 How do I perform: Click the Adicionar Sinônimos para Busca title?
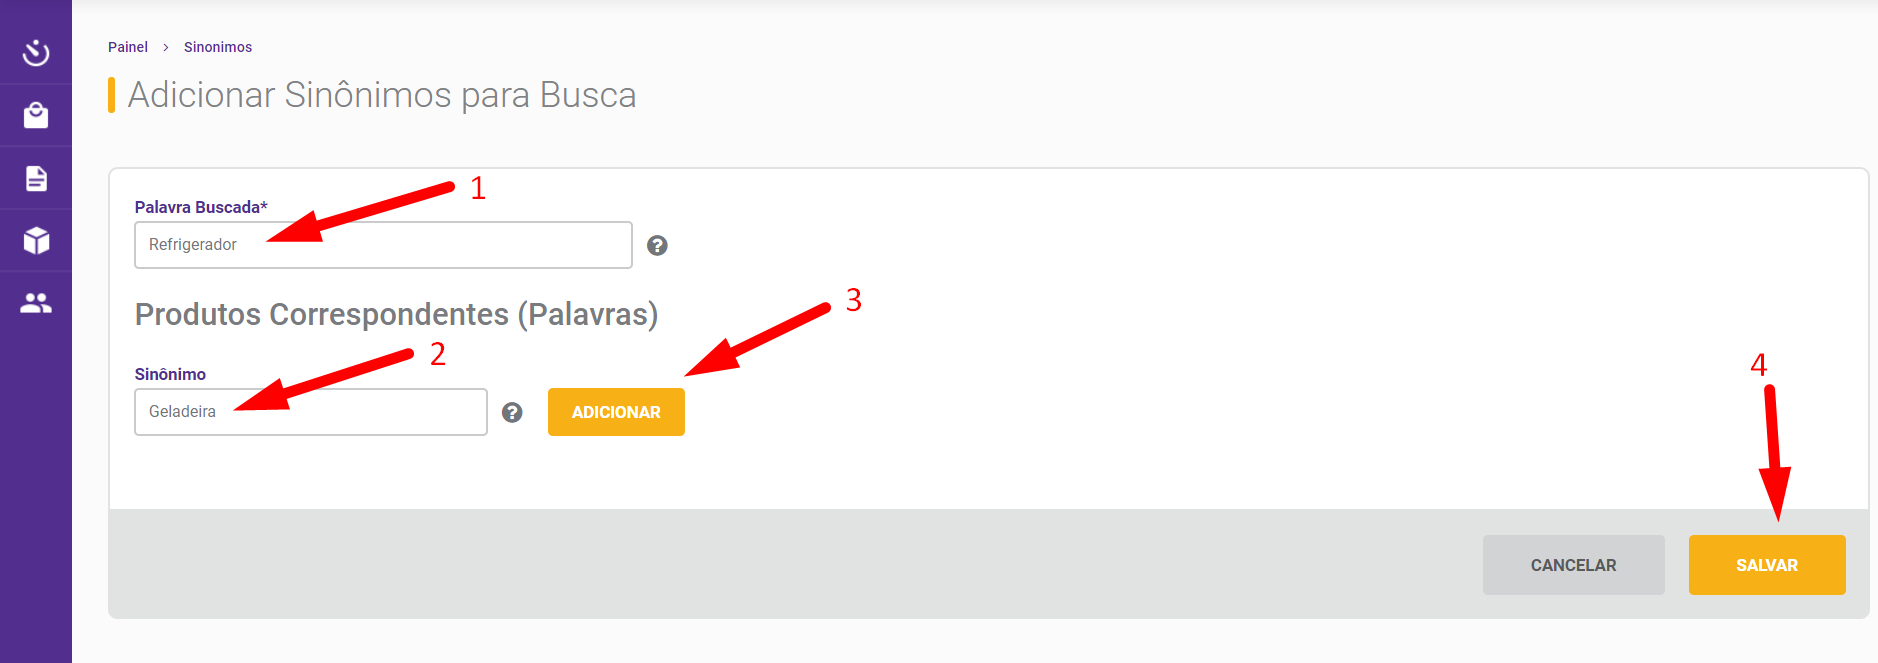point(382,95)
